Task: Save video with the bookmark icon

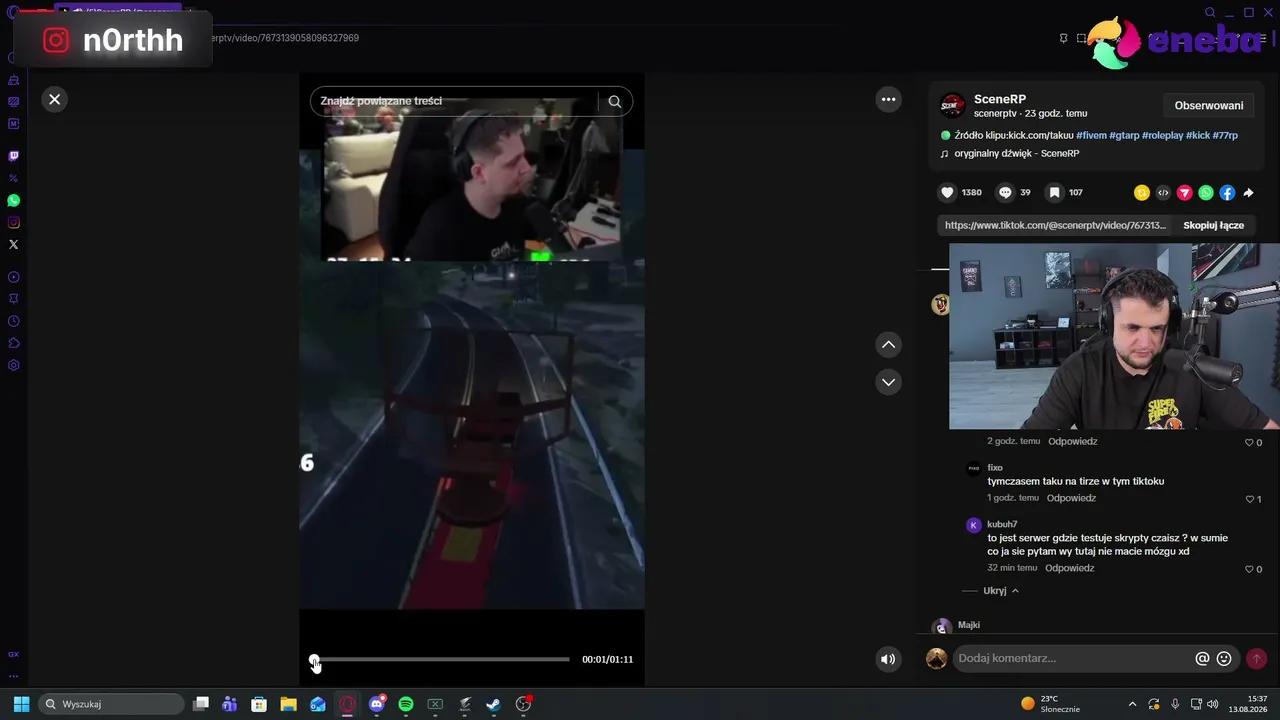Action: point(1054,192)
